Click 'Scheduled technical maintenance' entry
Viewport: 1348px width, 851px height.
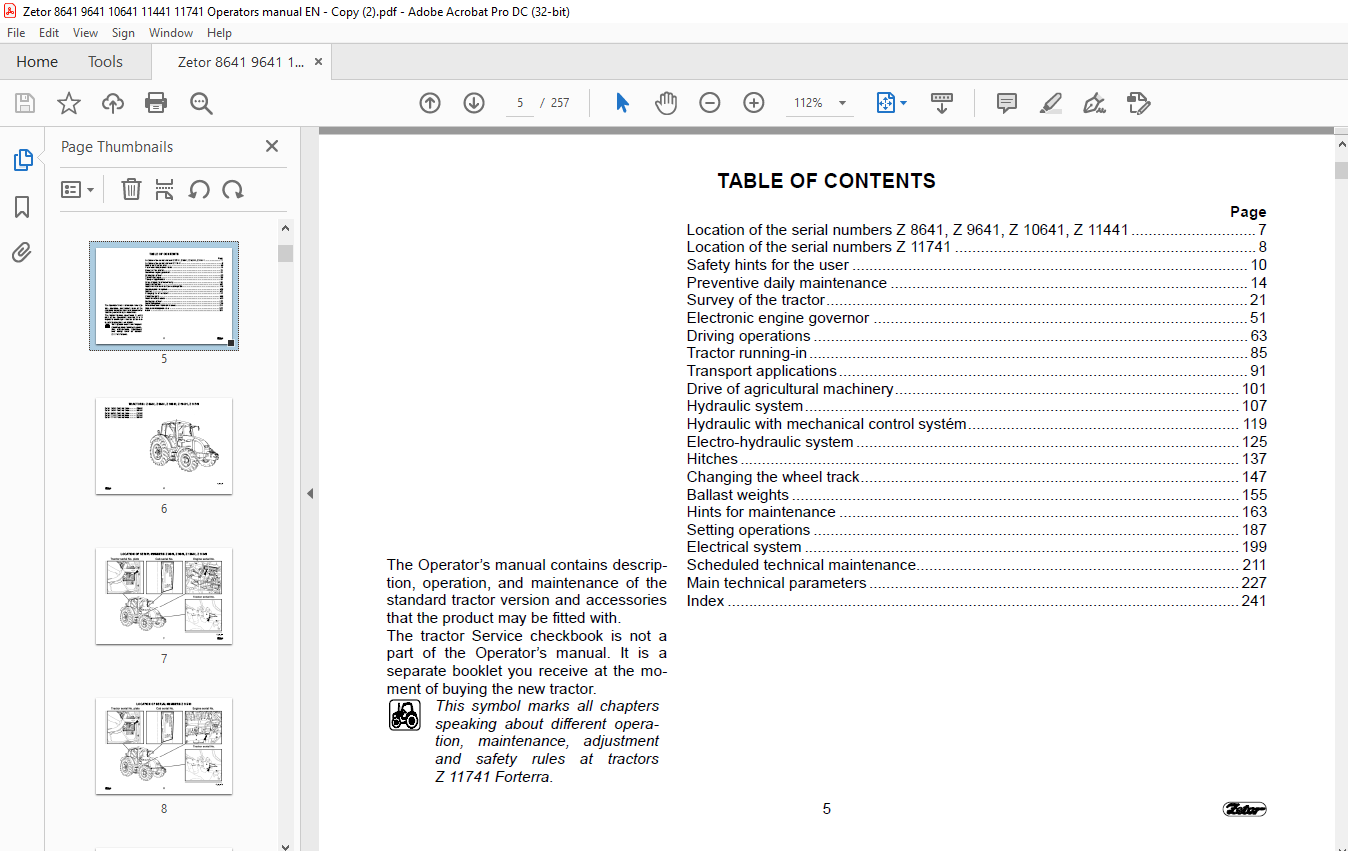[x=976, y=565]
